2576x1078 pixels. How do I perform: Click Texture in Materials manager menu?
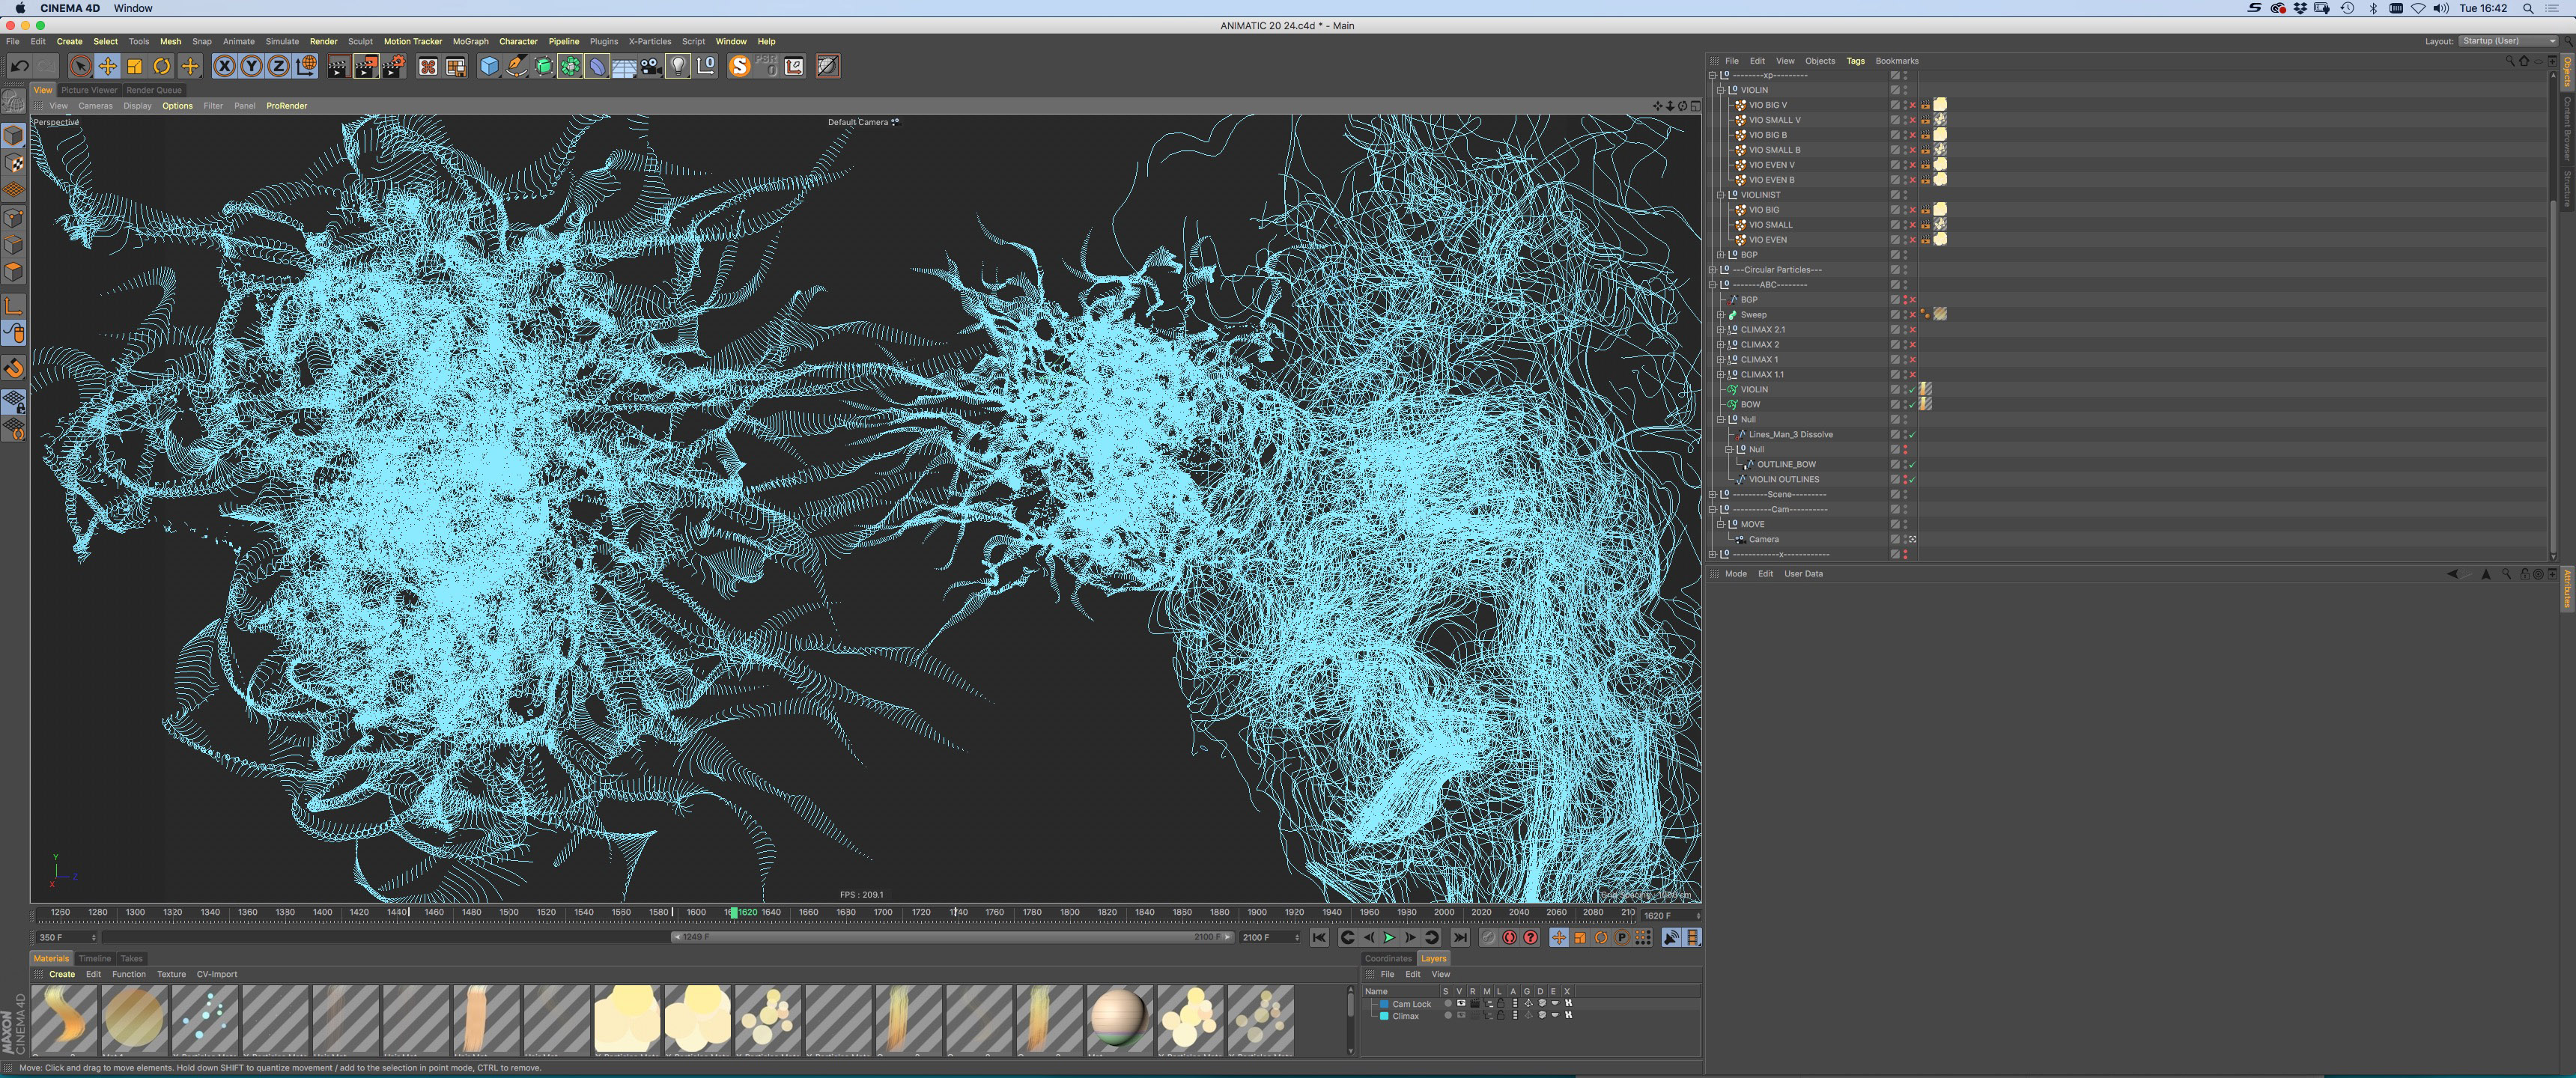click(171, 974)
